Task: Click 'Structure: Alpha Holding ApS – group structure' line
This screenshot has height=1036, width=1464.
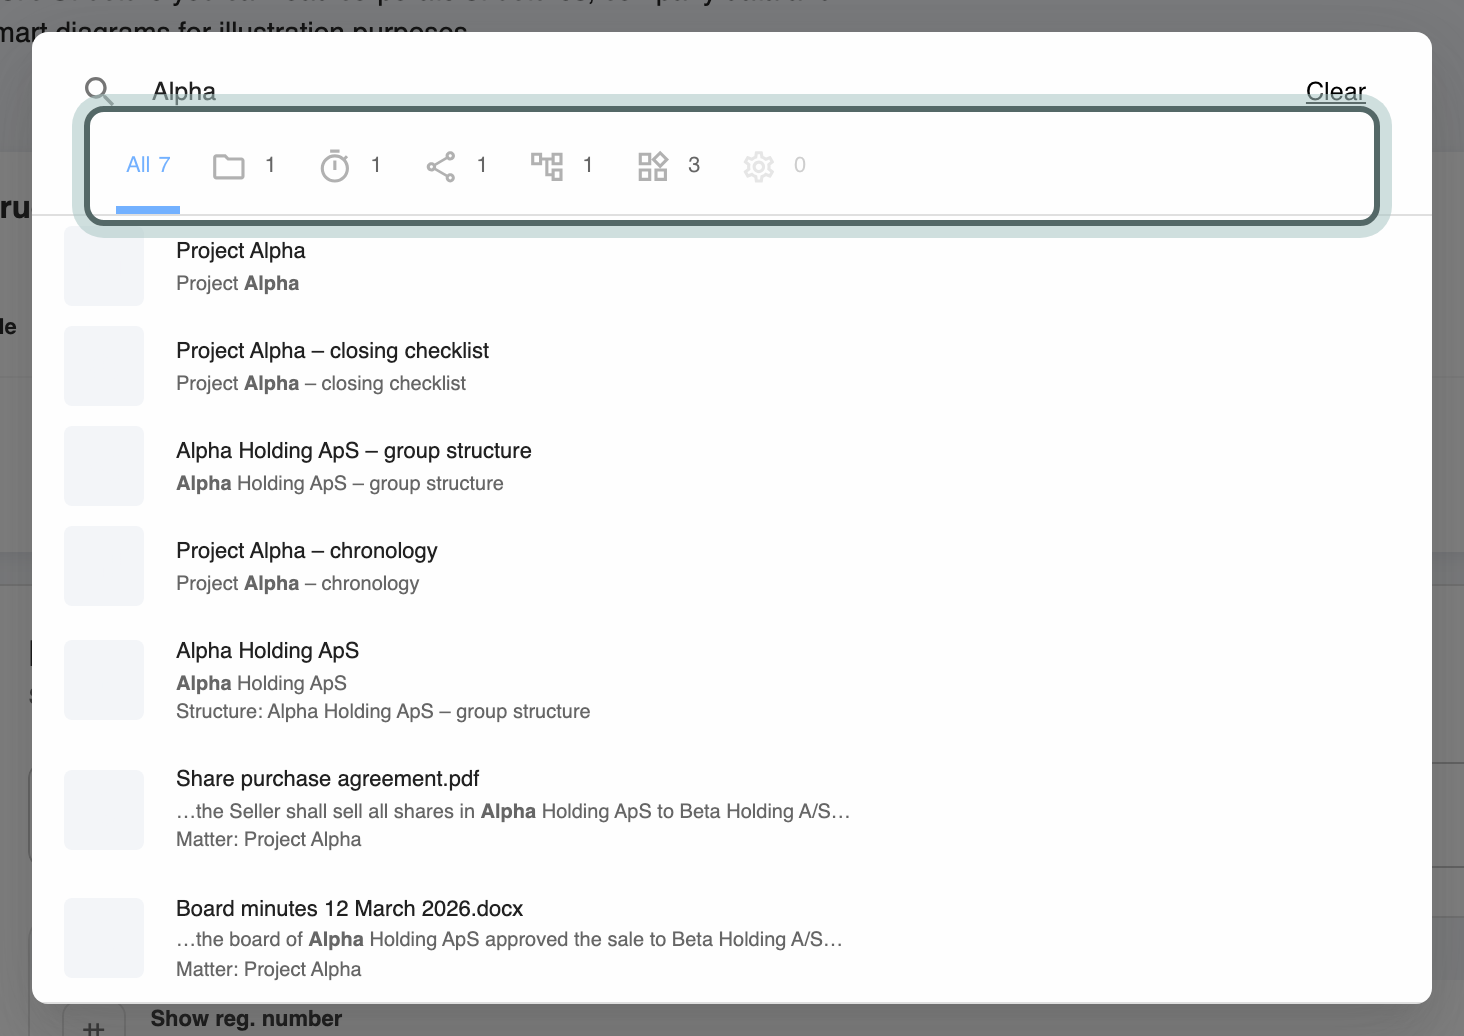Action: coord(383,711)
